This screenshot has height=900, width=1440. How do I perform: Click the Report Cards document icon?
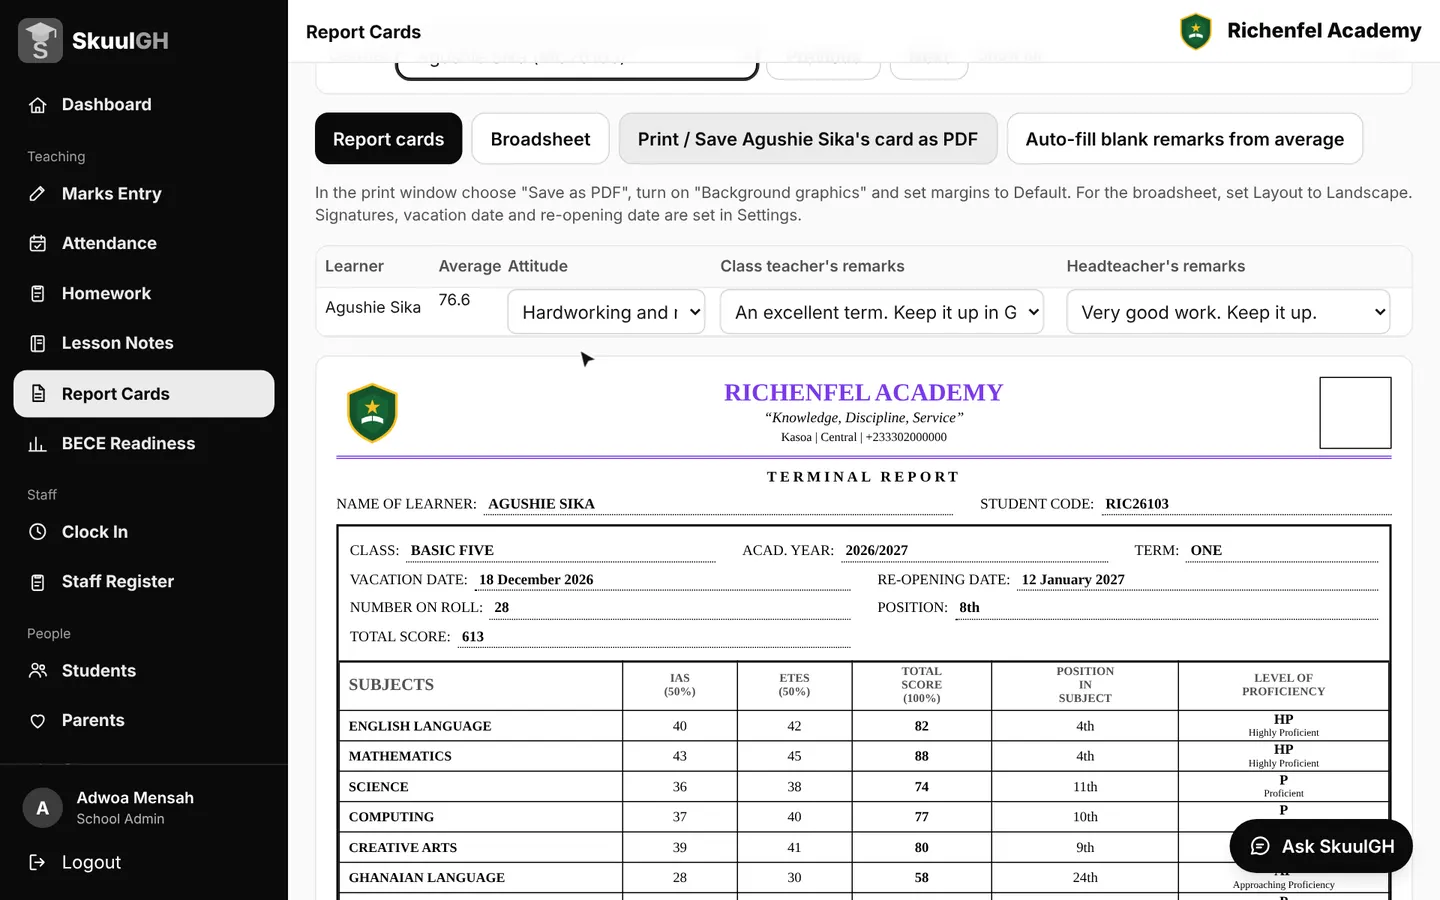(x=38, y=394)
